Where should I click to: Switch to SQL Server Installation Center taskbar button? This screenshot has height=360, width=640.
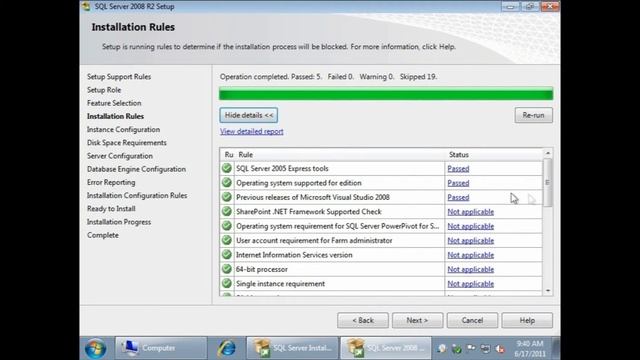pyautogui.click(x=292, y=348)
